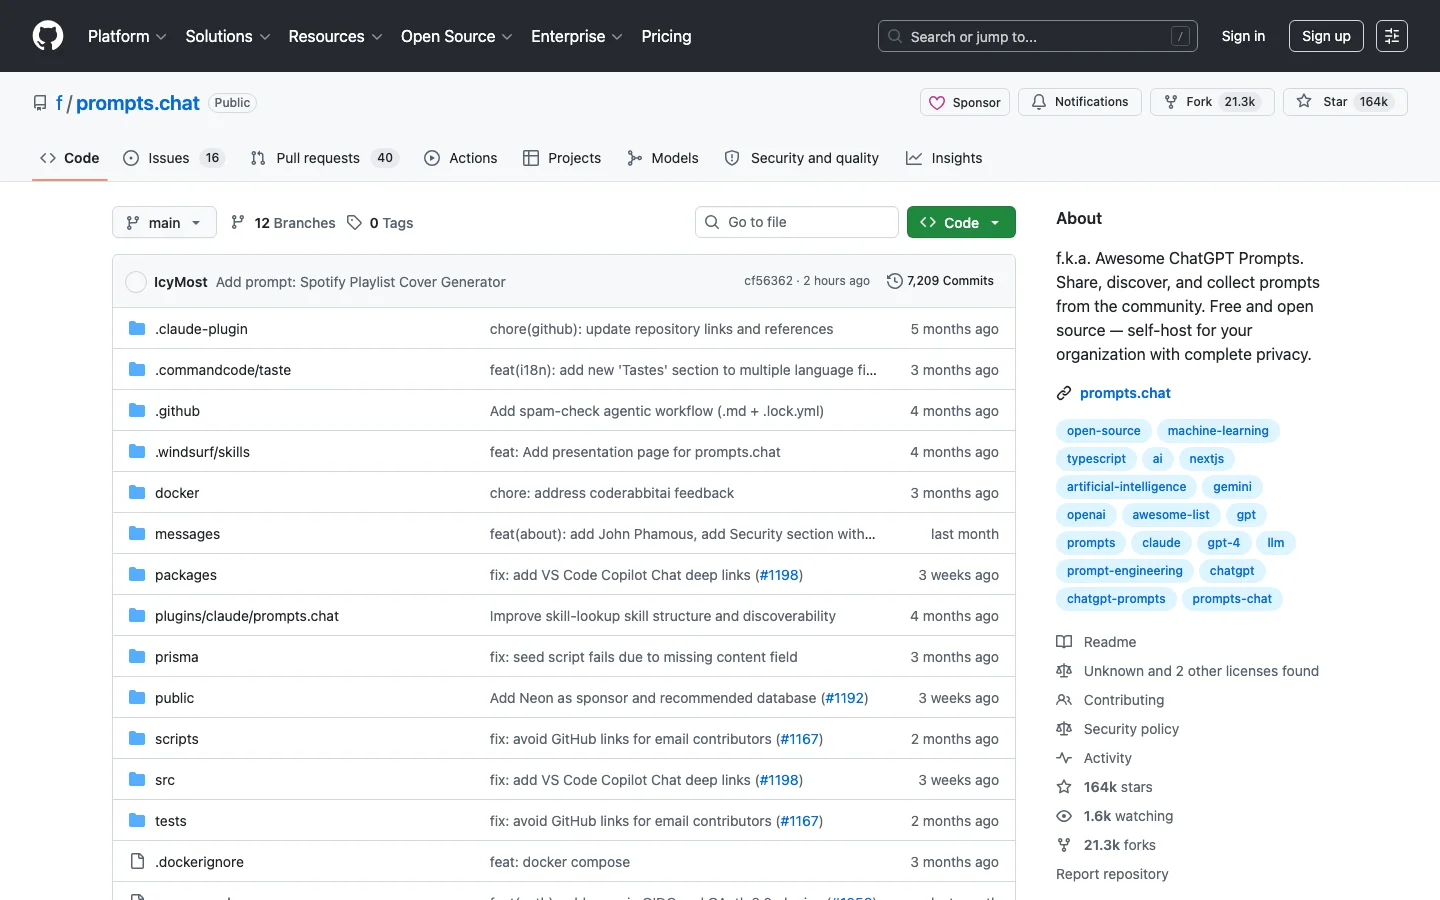Open the typescript topic tag
This screenshot has width=1440, height=900.
tap(1096, 459)
